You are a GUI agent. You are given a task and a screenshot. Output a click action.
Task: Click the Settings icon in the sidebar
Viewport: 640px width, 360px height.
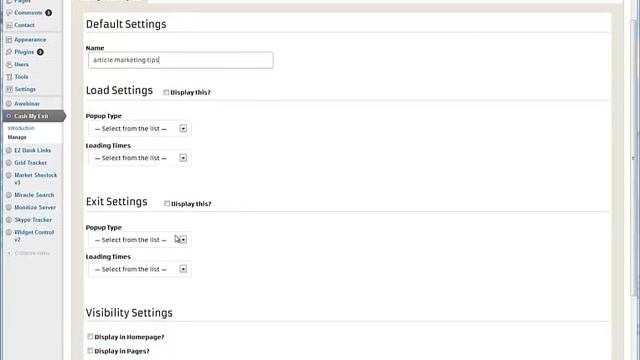click(9, 89)
